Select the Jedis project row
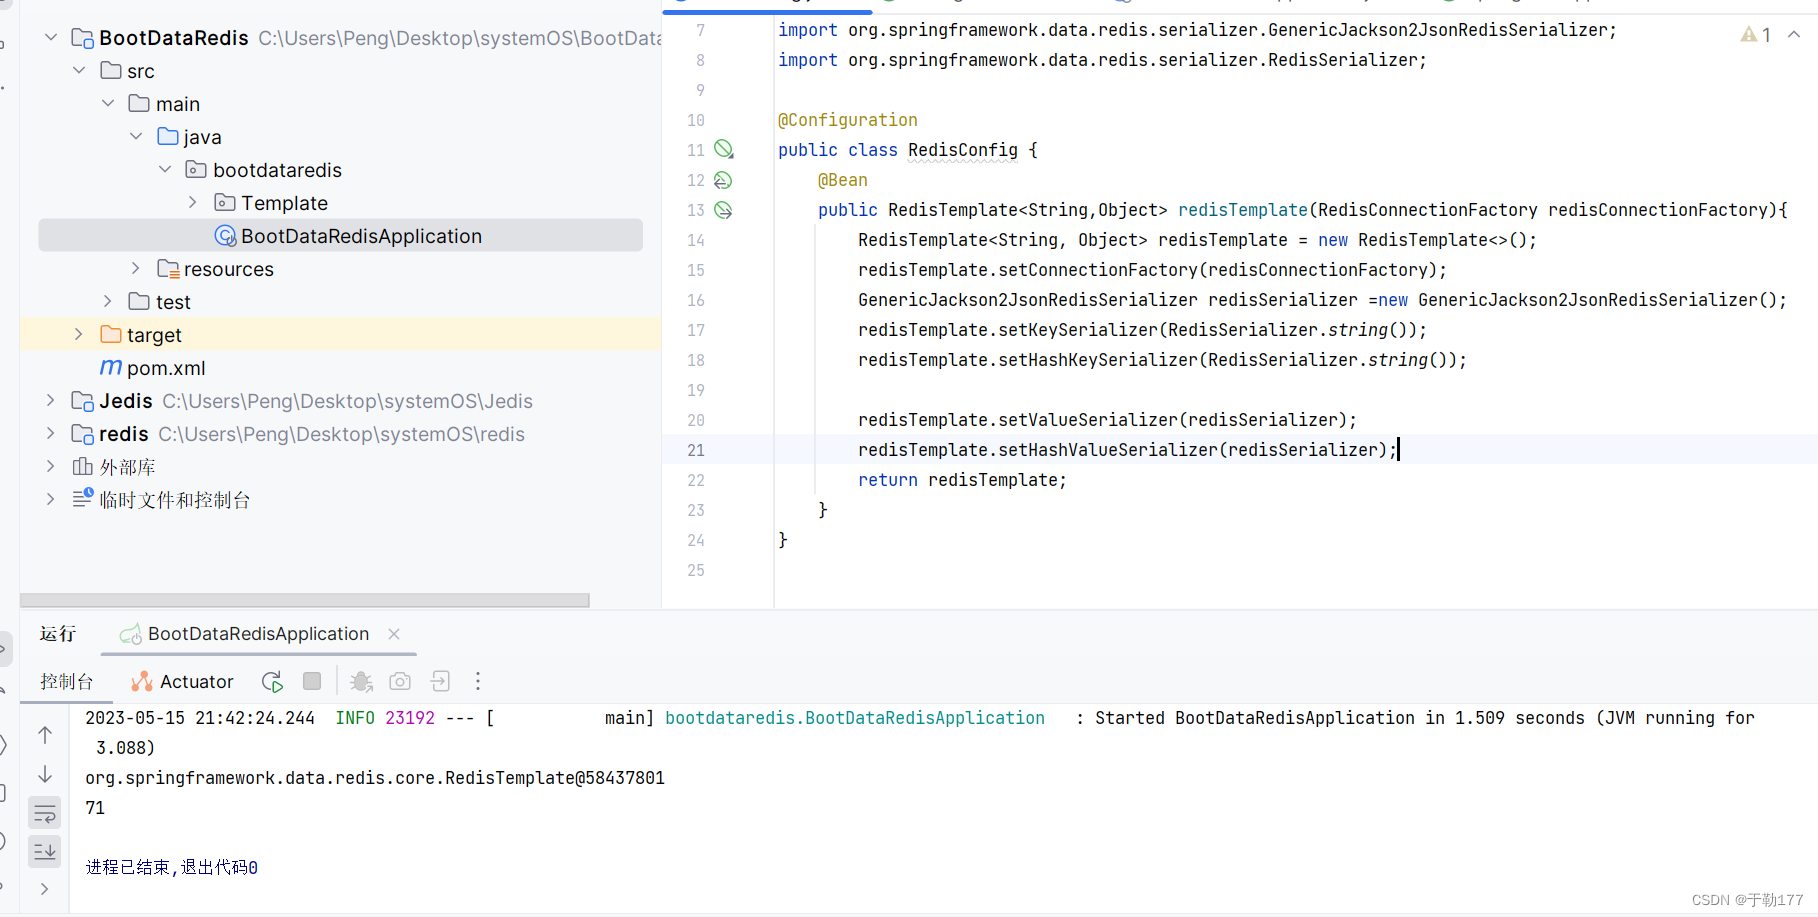Image resolution: width=1818 pixels, height=917 pixels. pyautogui.click(x=340, y=401)
